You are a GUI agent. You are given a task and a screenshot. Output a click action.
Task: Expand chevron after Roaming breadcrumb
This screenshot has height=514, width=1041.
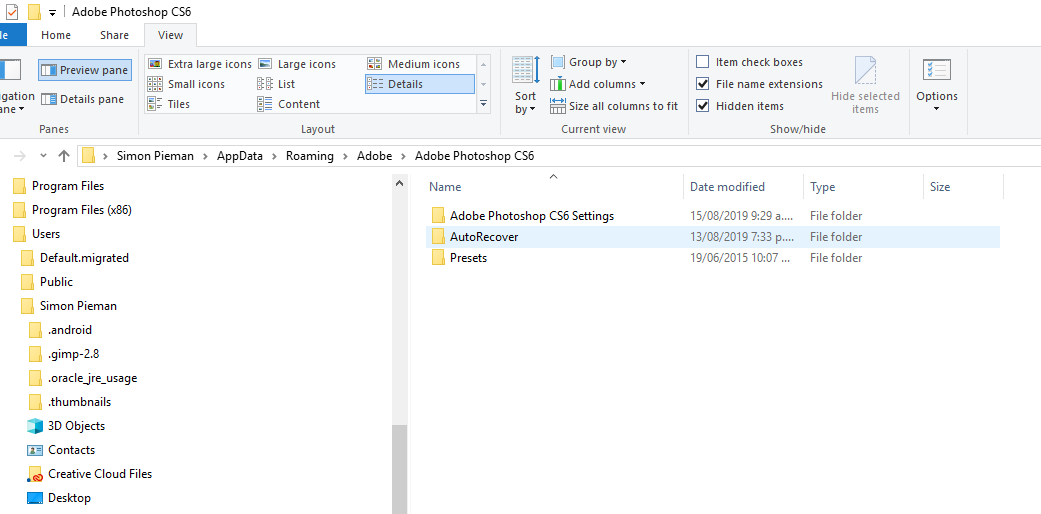click(x=345, y=156)
